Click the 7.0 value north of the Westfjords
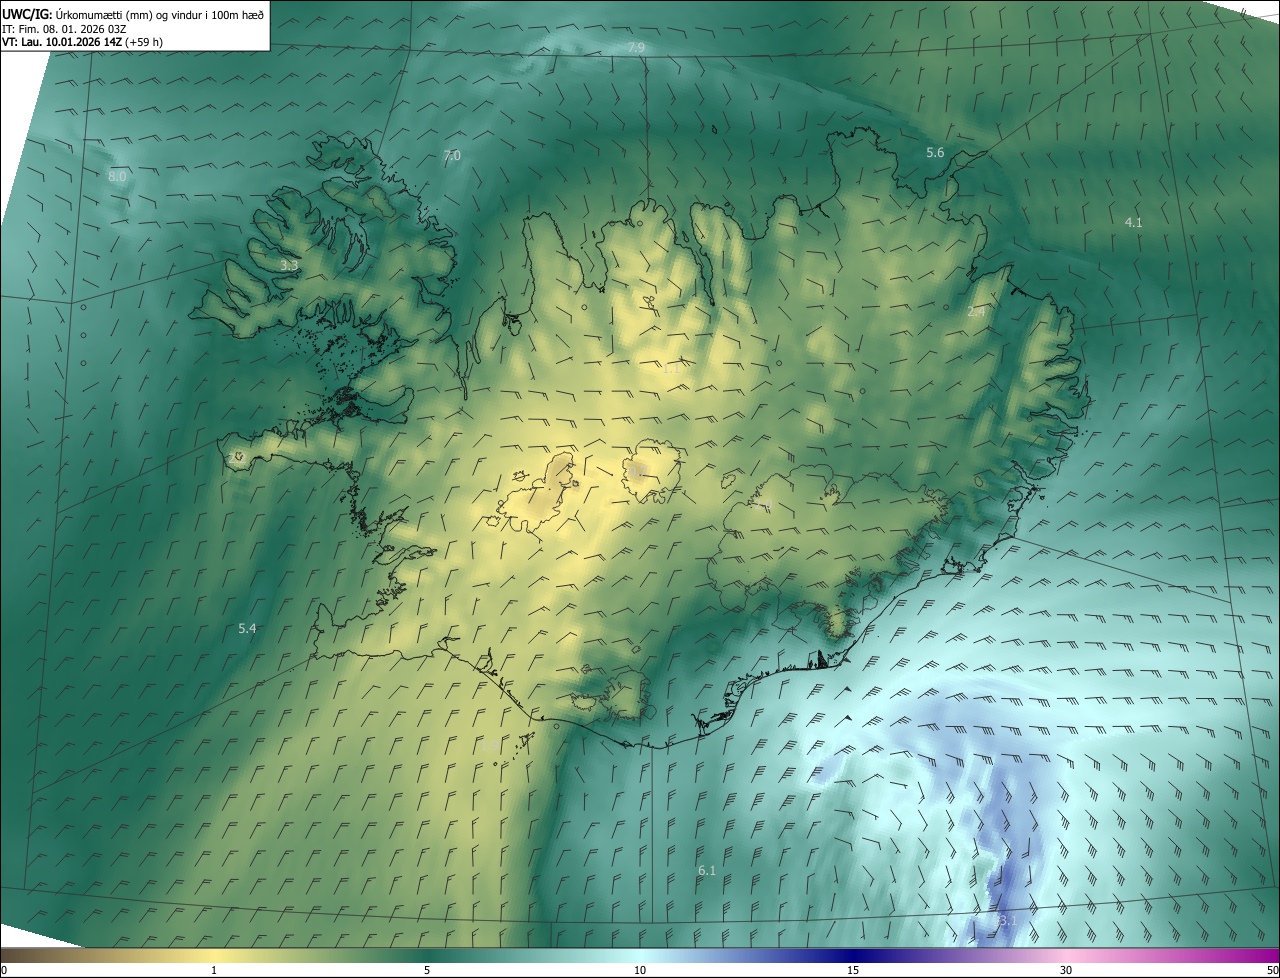This screenshot has height=978, width=1280. point(452,156)
